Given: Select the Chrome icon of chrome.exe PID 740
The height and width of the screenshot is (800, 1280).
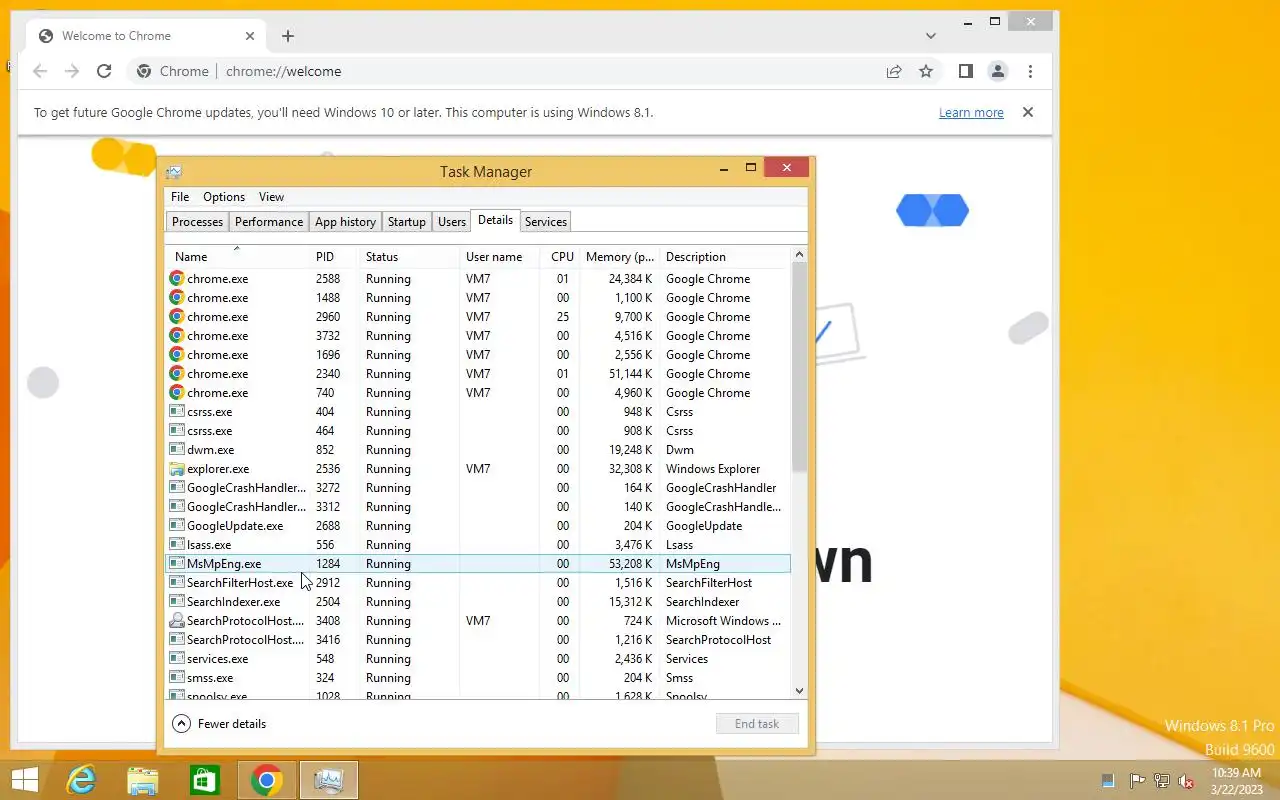Looking at the screenshot, I should tap(177, 393).
